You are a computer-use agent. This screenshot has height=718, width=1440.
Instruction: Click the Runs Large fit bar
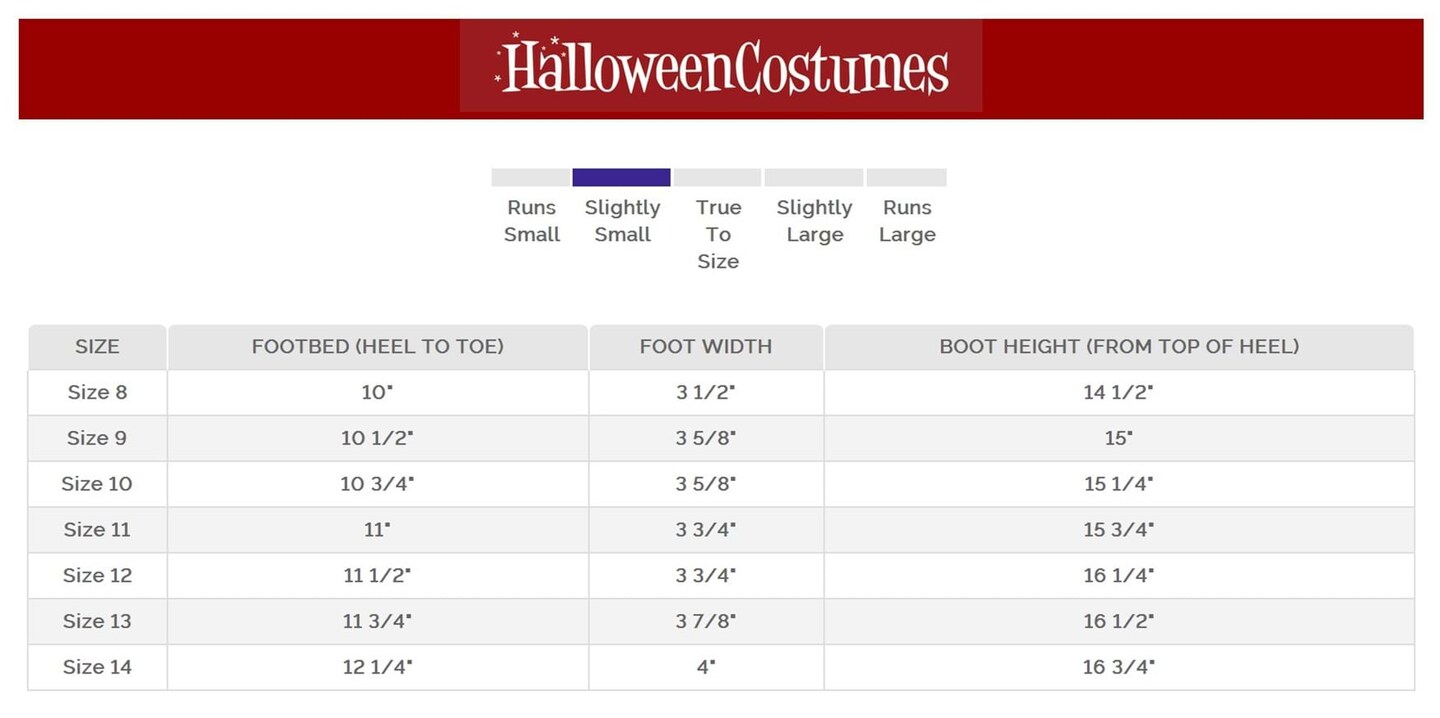pyautogui.click(x=906, y=178)
